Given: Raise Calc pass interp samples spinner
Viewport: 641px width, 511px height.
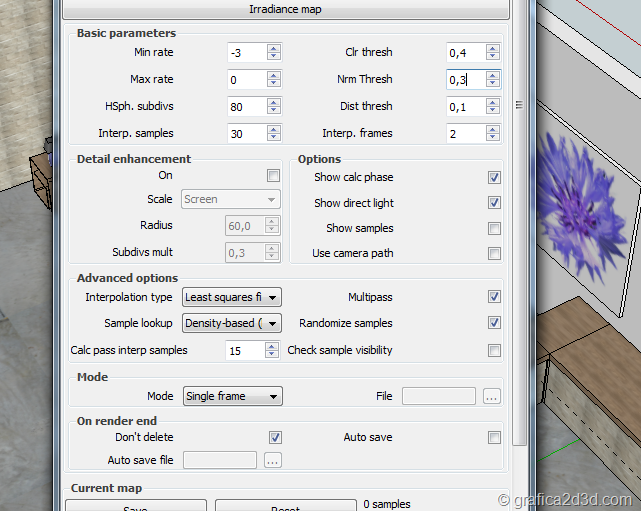Looking at the screenshot, I should coord(272,346).
